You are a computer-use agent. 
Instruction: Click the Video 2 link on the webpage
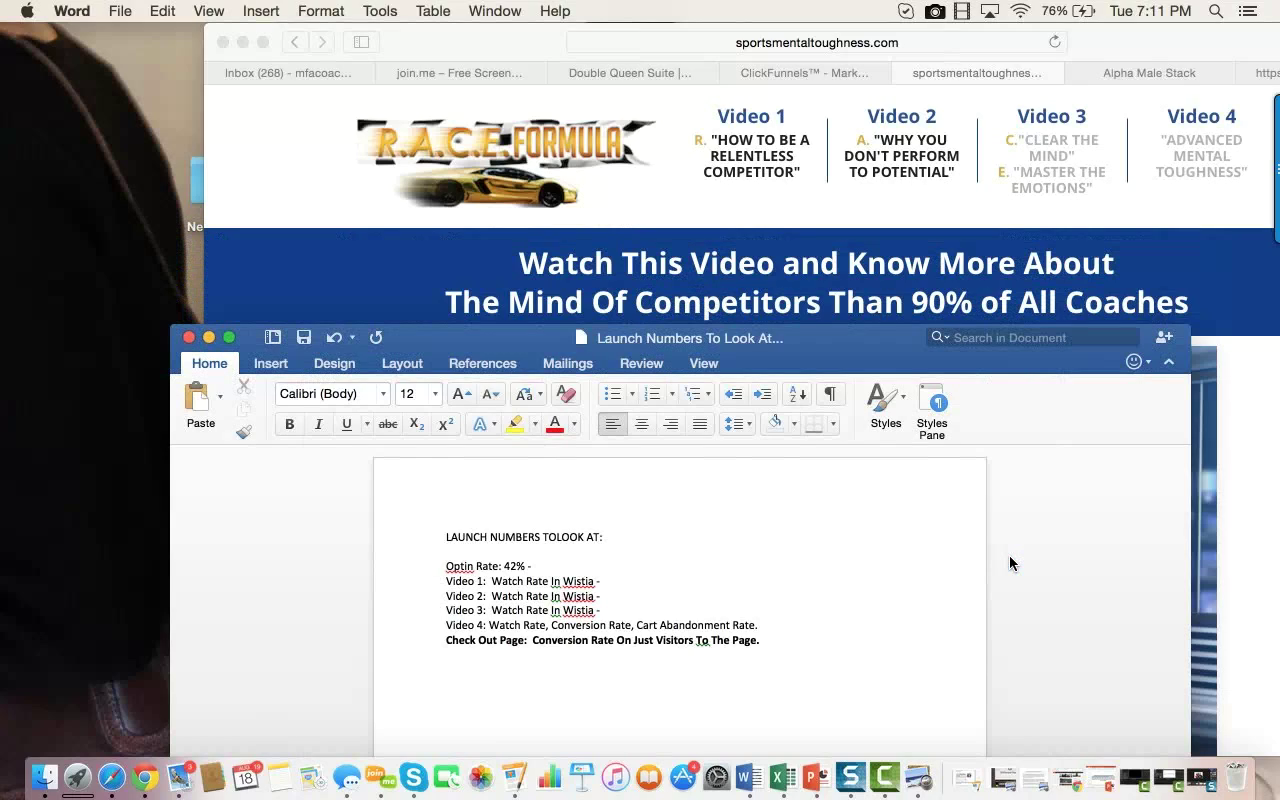[x=901, y=117]
